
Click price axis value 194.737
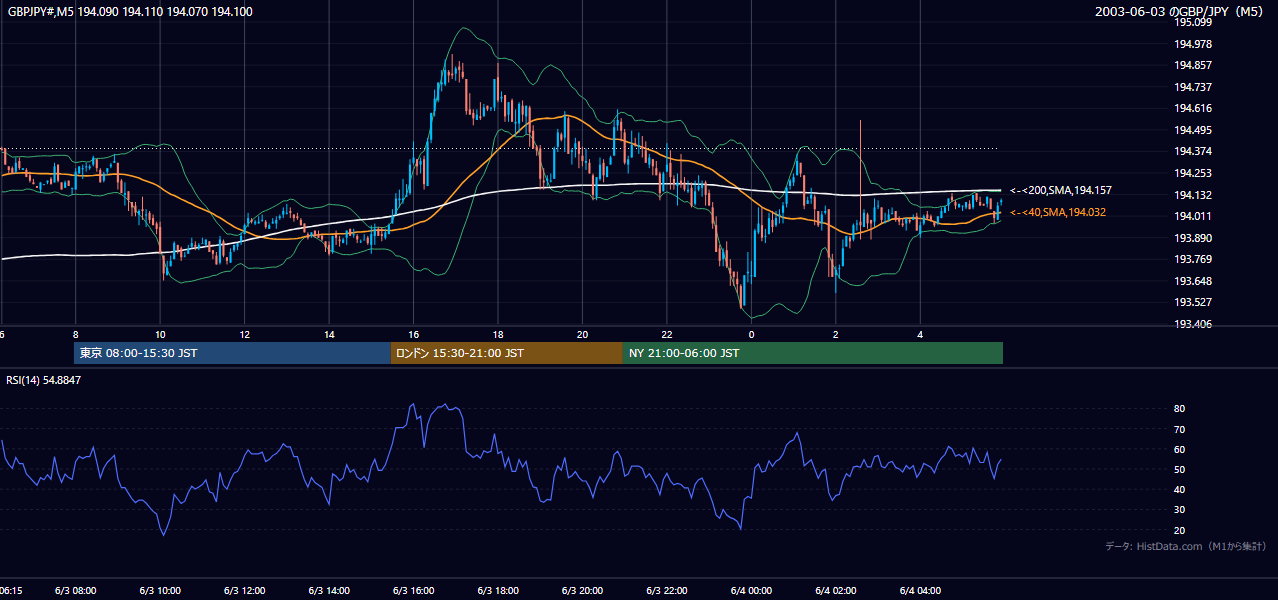tap(1193, 87)
